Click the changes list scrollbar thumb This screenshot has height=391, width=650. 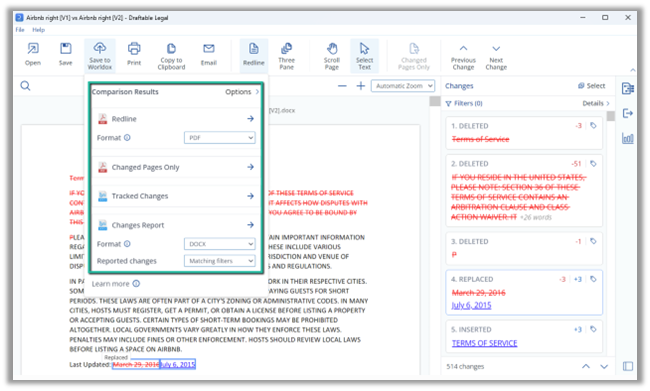coord(611,116)
